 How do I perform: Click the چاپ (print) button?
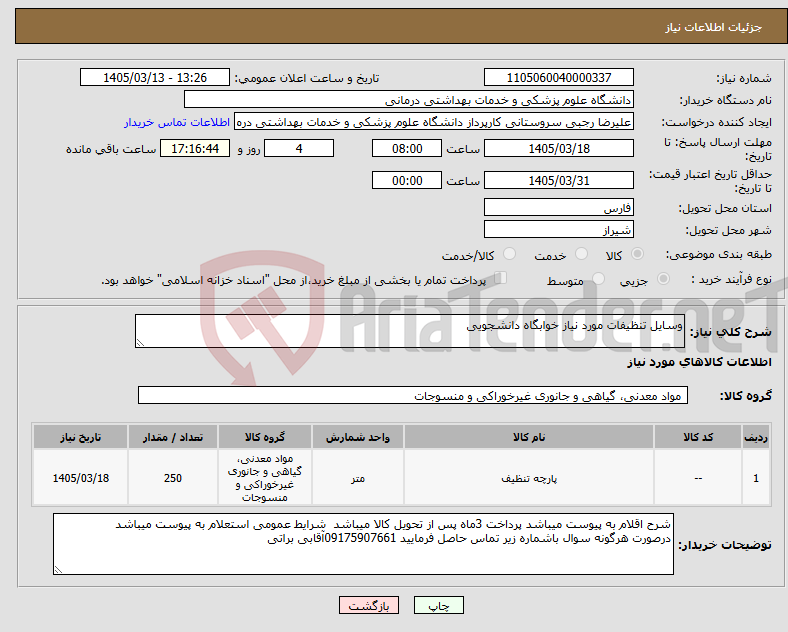pos(438,605)
